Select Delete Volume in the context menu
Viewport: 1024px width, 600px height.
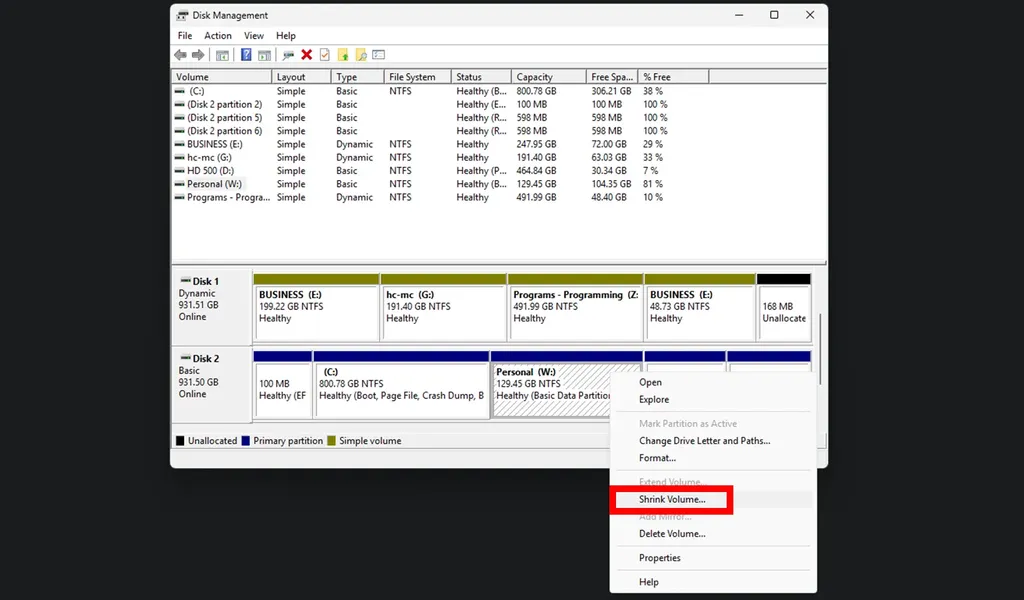[x=672, y=534]
